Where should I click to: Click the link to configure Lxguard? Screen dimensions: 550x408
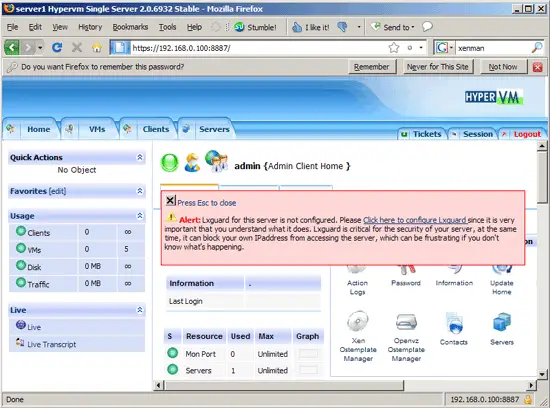pyautogui.click(x=415, y=220)
